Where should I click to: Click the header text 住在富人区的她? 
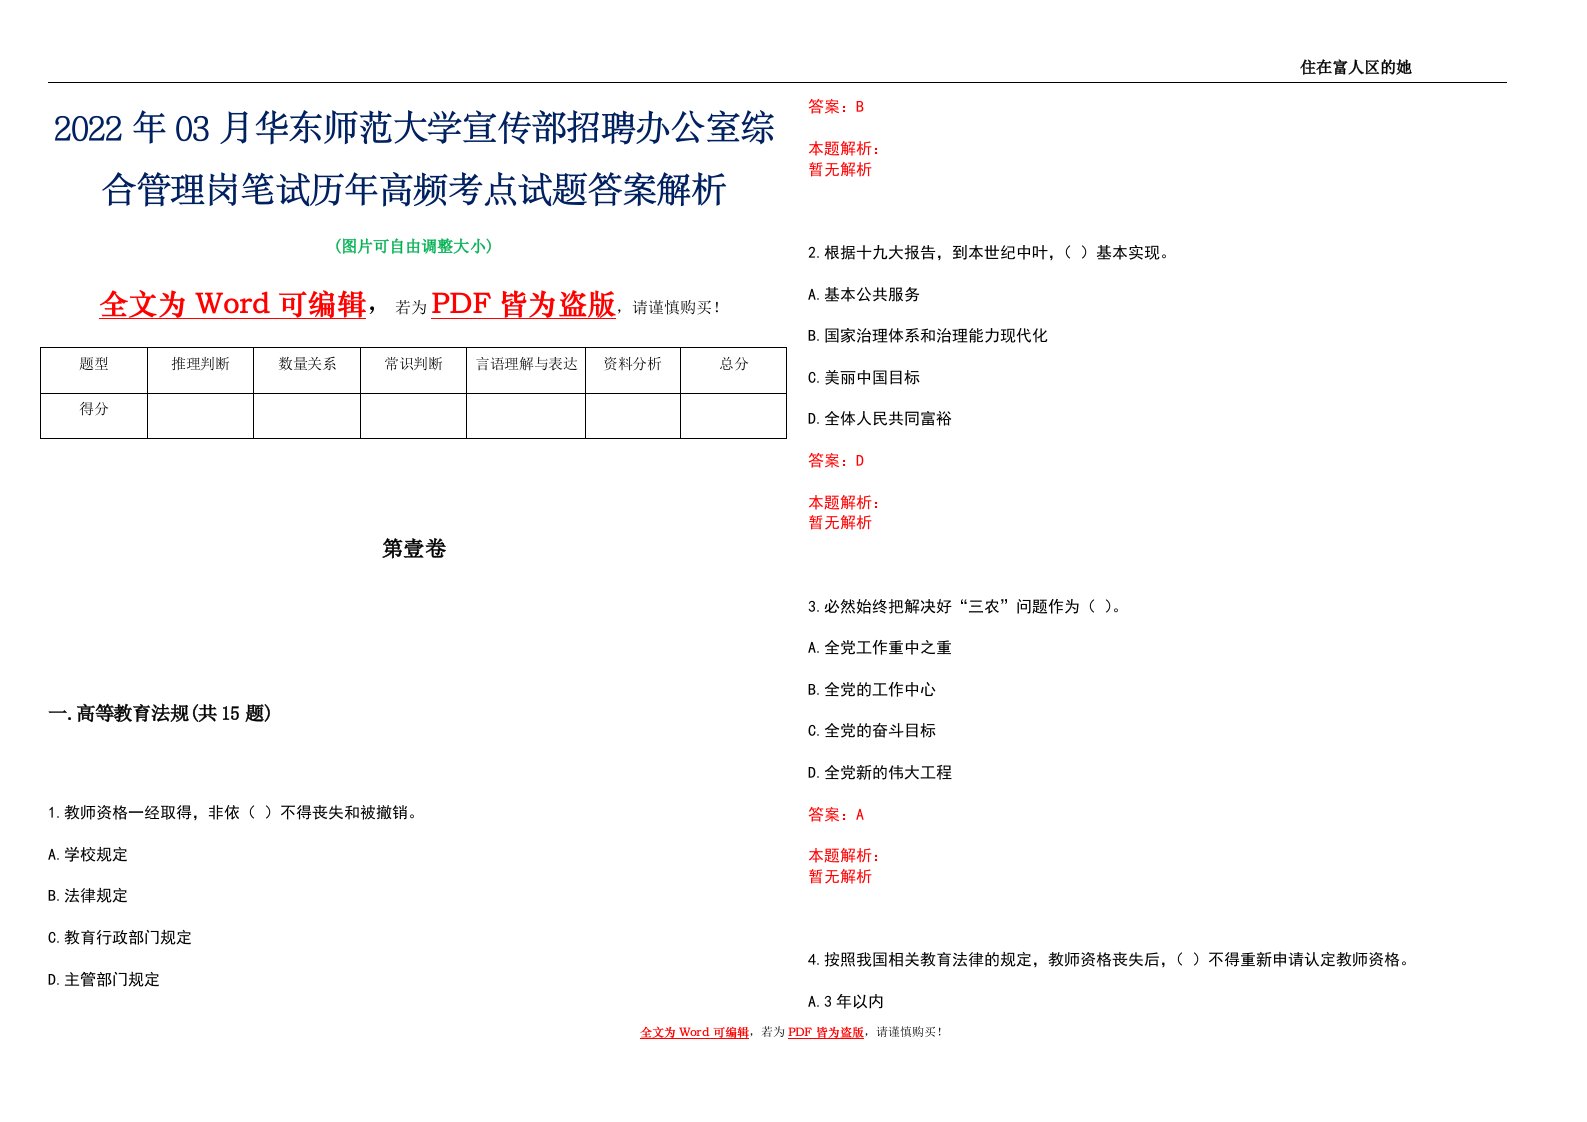(x=1355, y=68)
